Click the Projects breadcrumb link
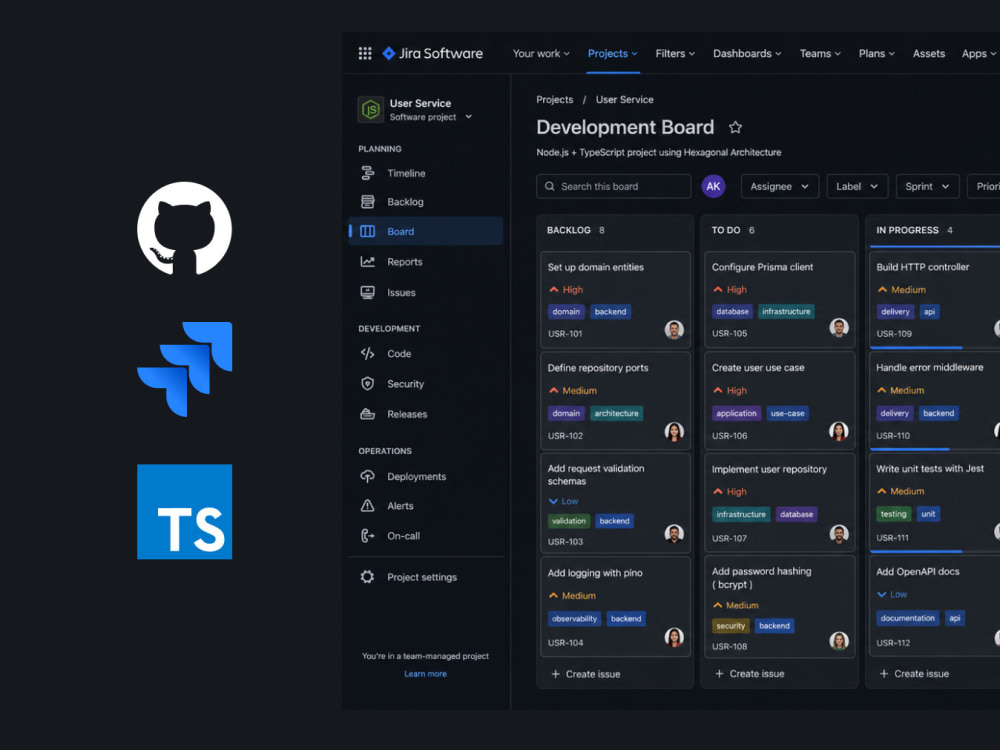 pos(555,99)
